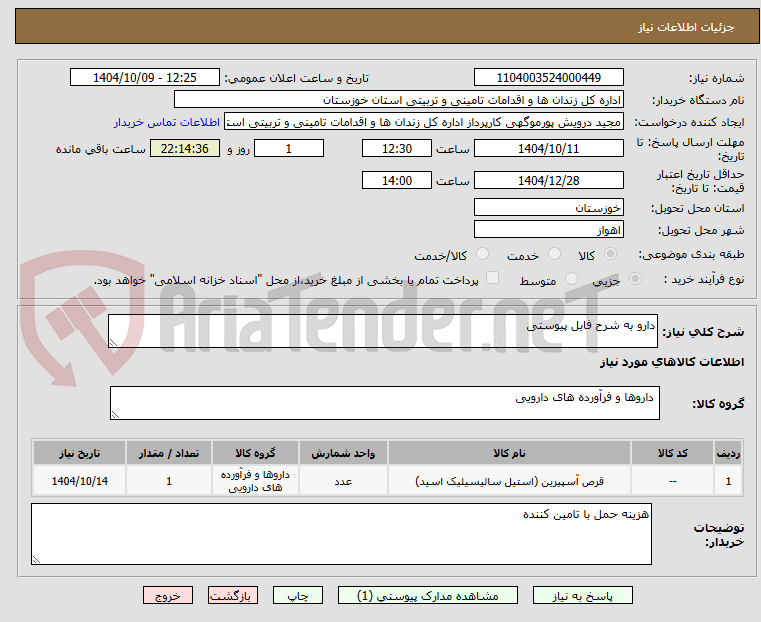Screen dimensions: 761x622
Task: Select the خدمت radio button
Action: [x=554, y=254]
